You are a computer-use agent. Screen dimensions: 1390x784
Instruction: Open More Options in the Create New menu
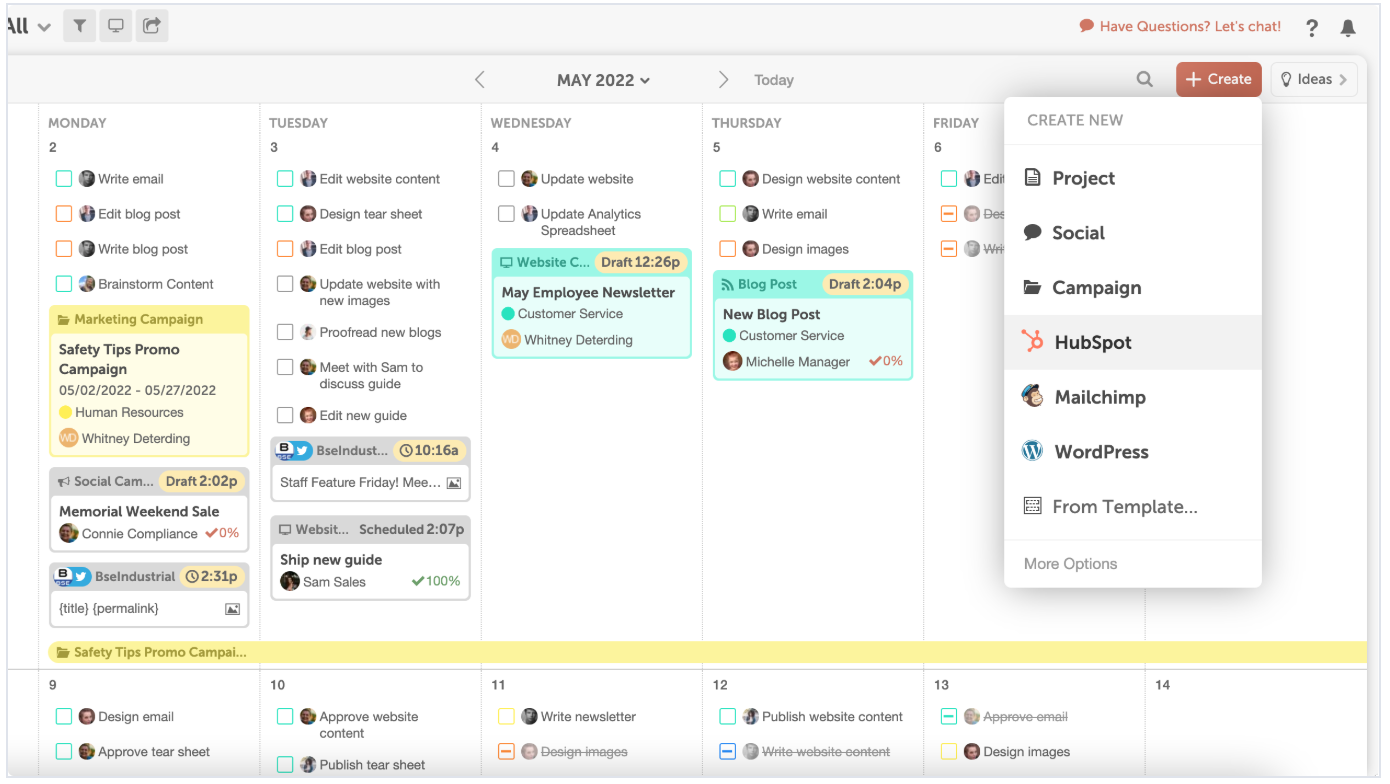click(1070, 563)
